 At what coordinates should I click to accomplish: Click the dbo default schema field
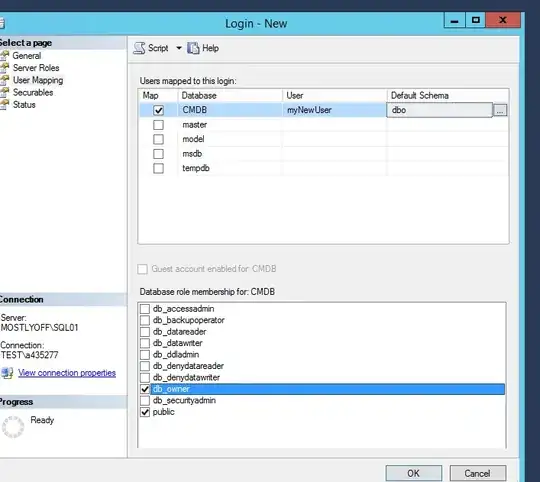[440, 110]
